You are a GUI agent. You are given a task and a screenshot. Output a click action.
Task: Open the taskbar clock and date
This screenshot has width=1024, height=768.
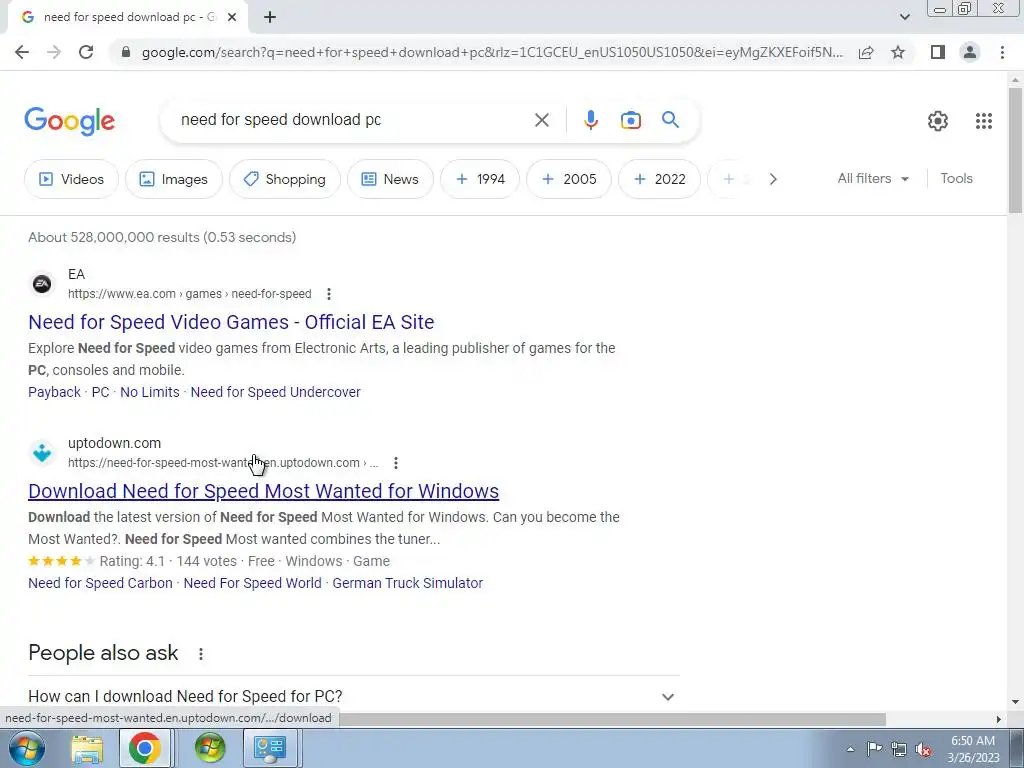972,749
